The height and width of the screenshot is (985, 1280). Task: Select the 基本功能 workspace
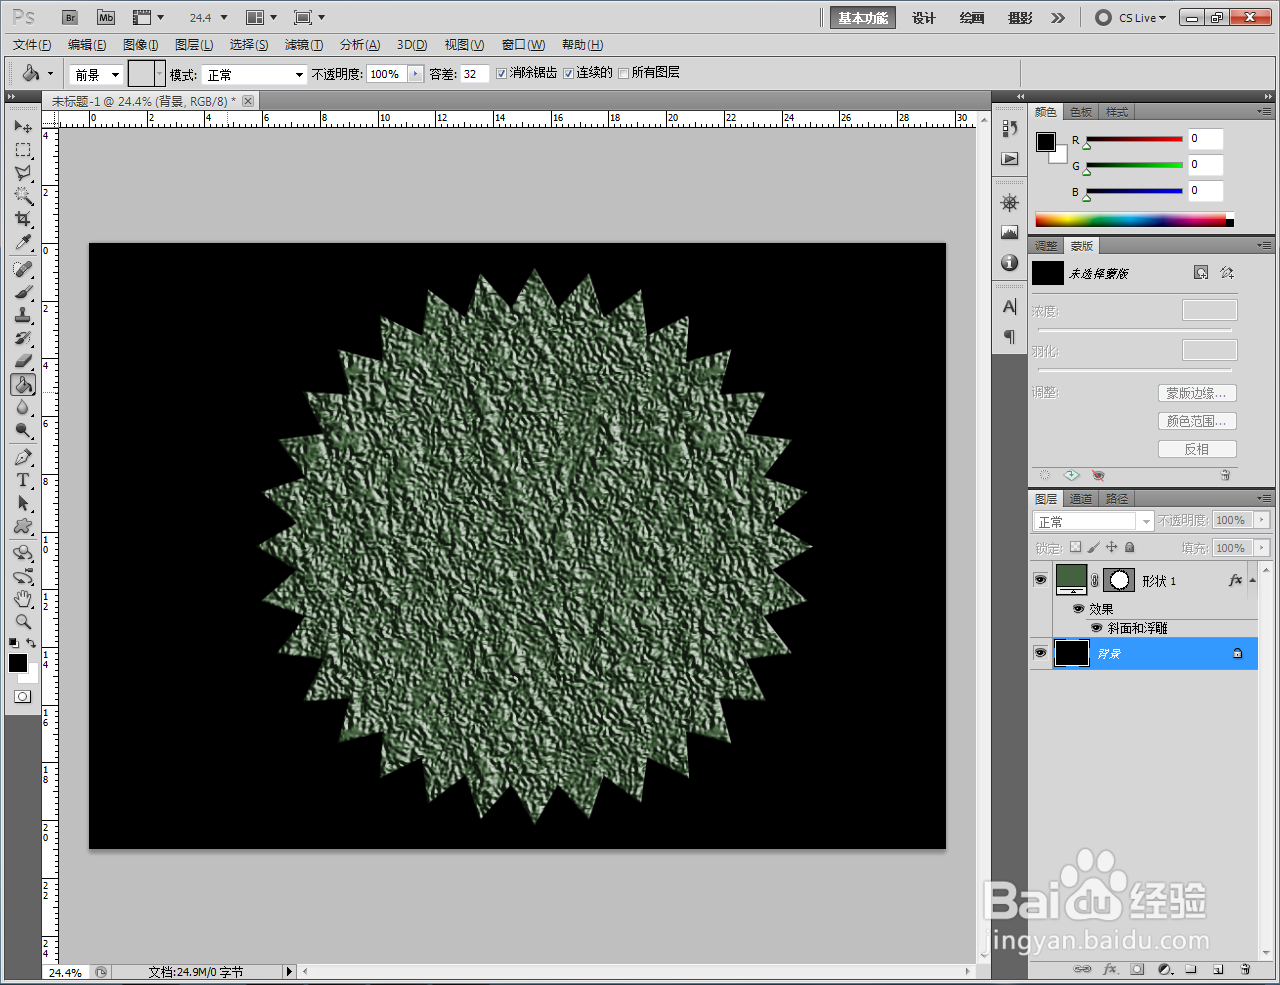click(x=862, y=17)
